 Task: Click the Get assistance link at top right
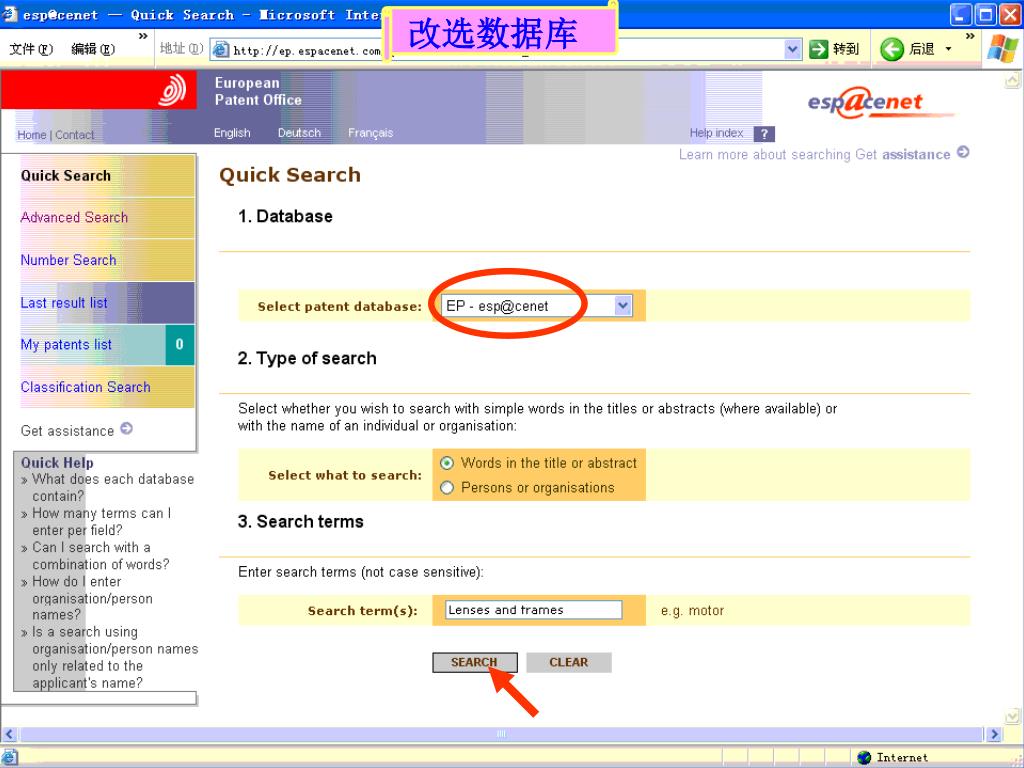point(903,155)
